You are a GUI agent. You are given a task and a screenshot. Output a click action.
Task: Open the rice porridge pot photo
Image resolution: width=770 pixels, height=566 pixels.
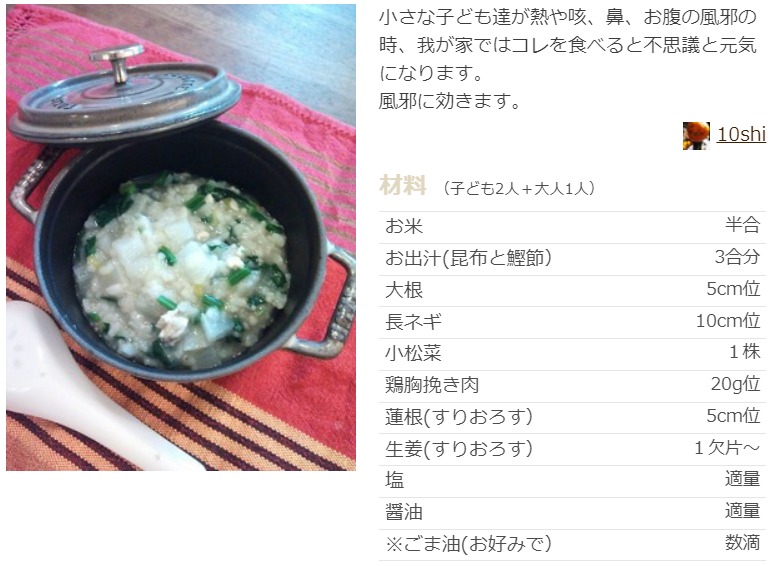tap(181, 238)
